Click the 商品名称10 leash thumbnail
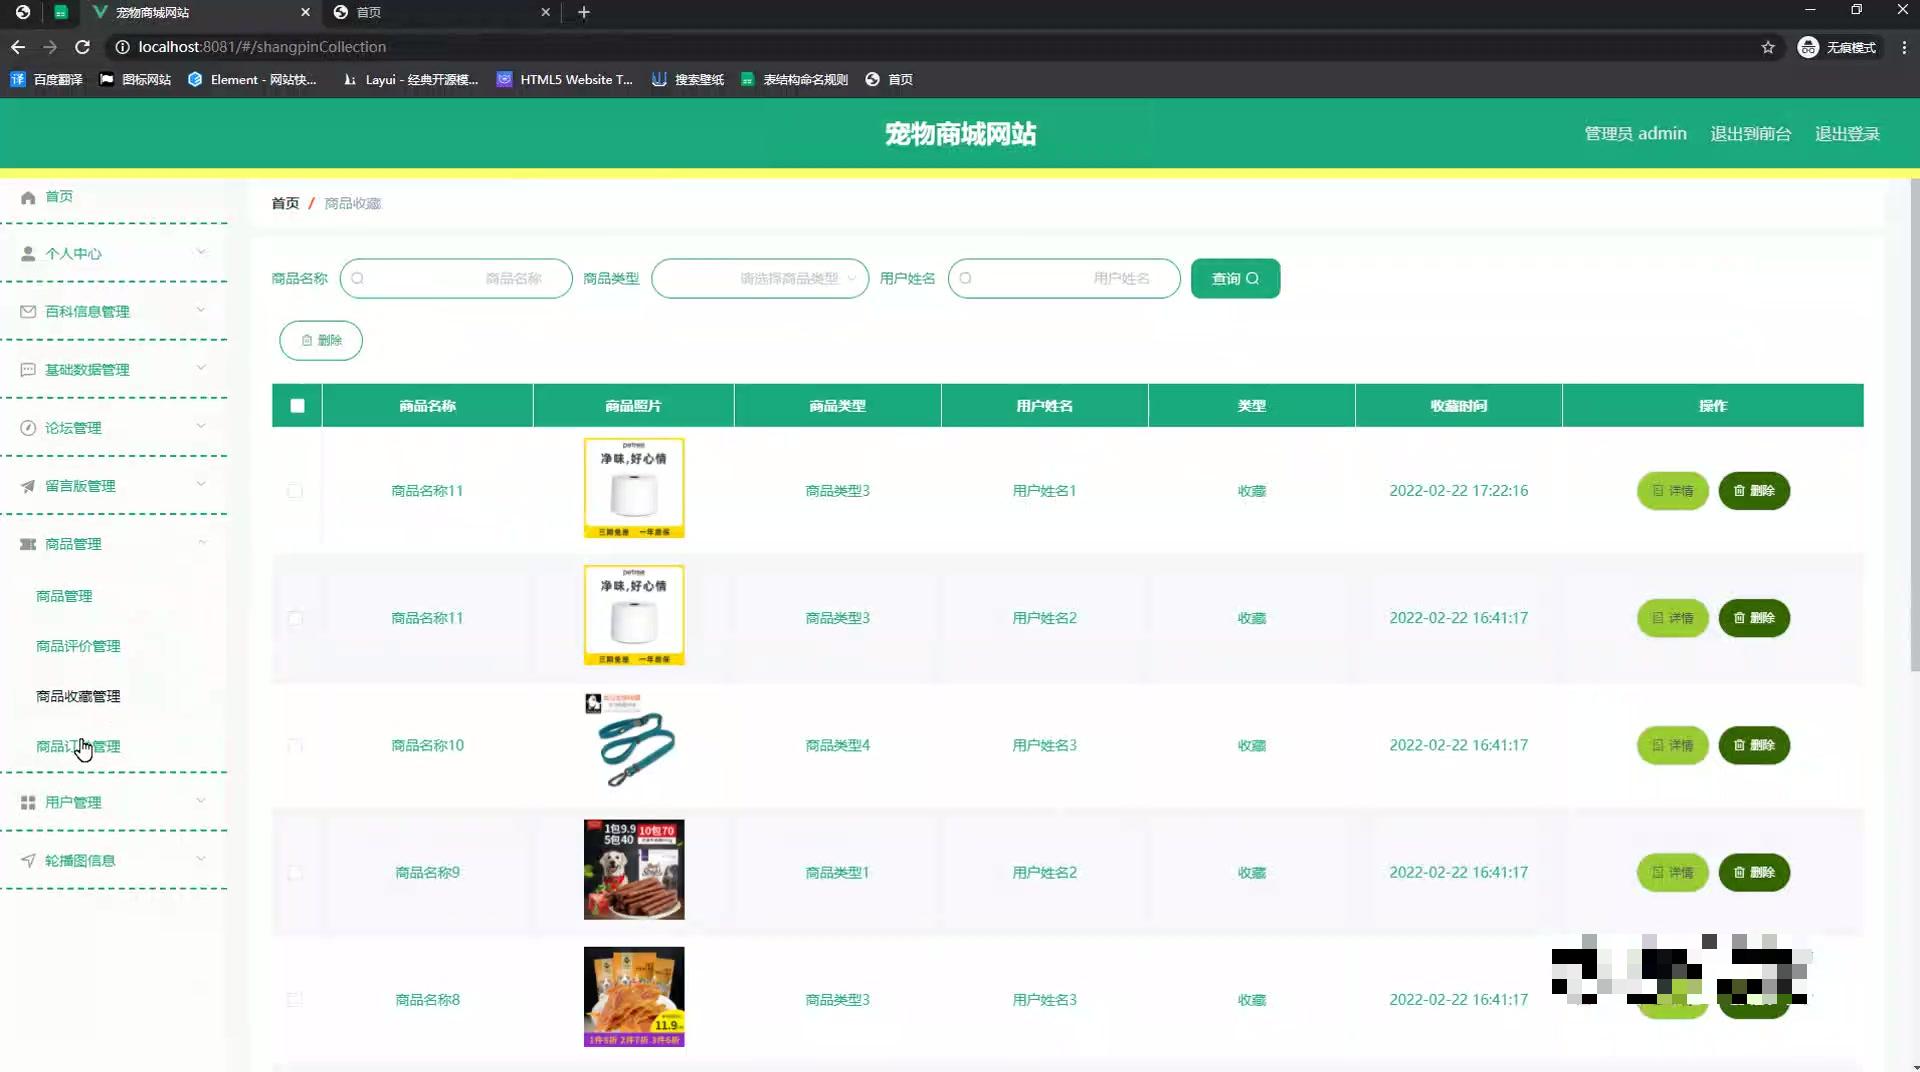The width and height of the screenshot is (1920, 1072). coord(634,743)
